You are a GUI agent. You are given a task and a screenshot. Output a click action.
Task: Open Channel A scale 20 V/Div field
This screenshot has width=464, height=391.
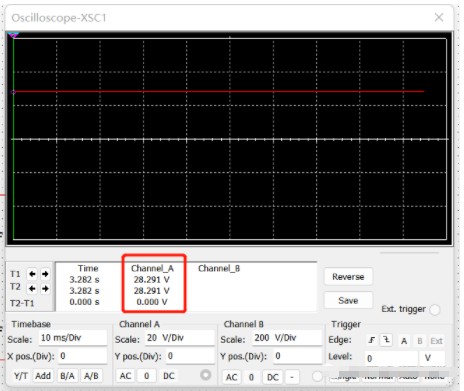click(x=180, y=338)
